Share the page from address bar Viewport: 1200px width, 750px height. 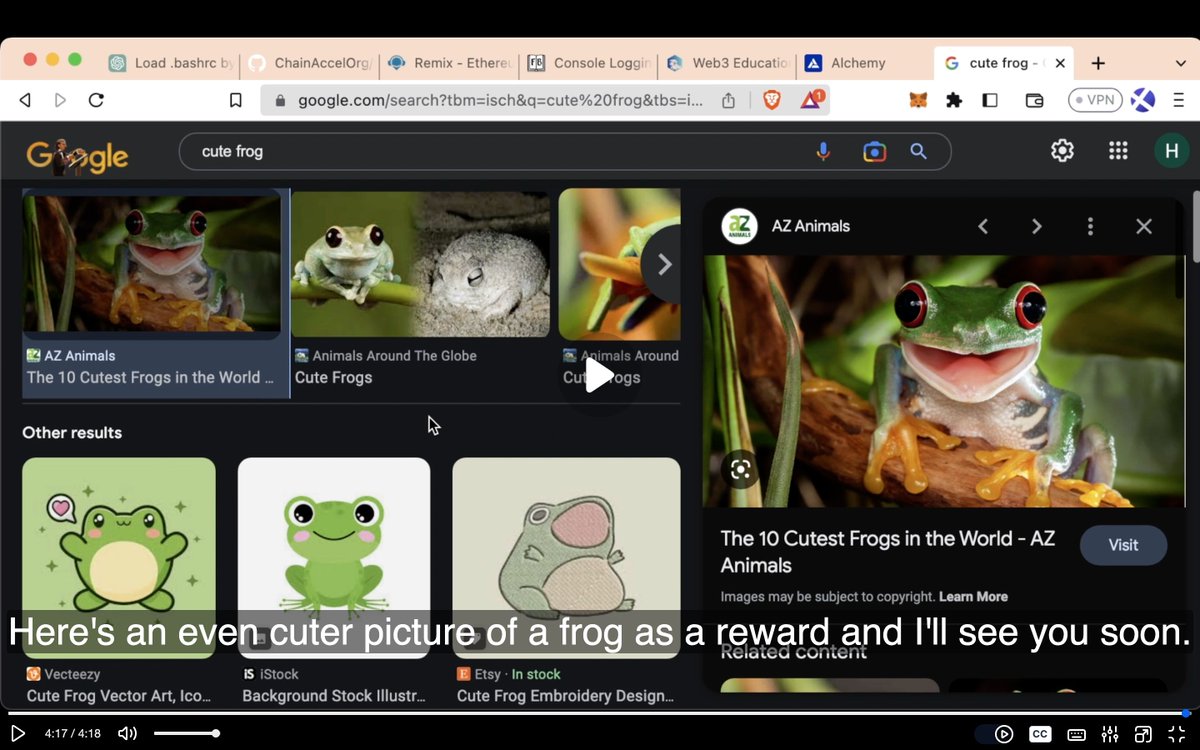coord(728,100)
